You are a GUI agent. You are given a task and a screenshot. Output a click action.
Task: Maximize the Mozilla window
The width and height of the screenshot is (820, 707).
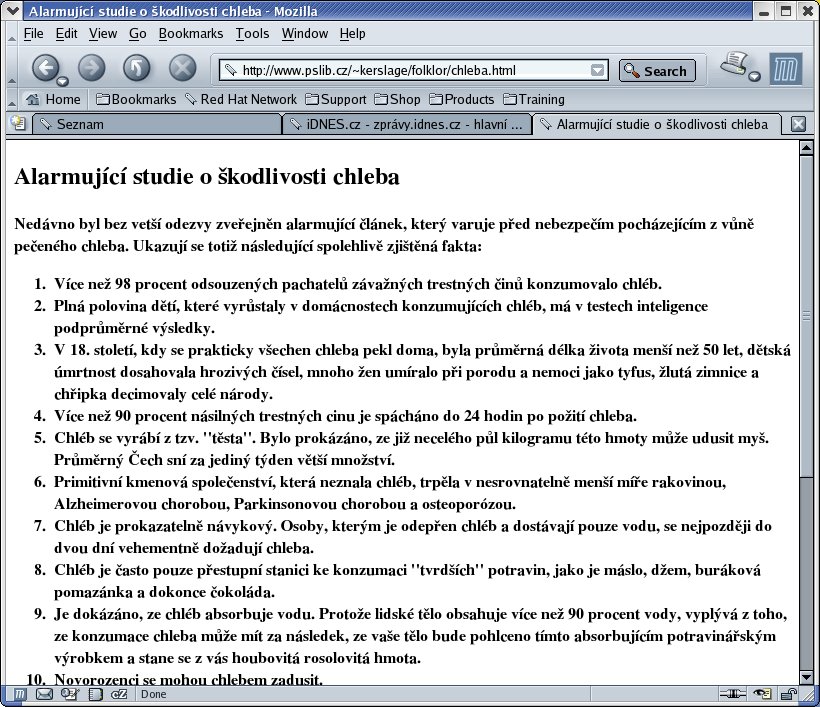[x=786, y=11]
